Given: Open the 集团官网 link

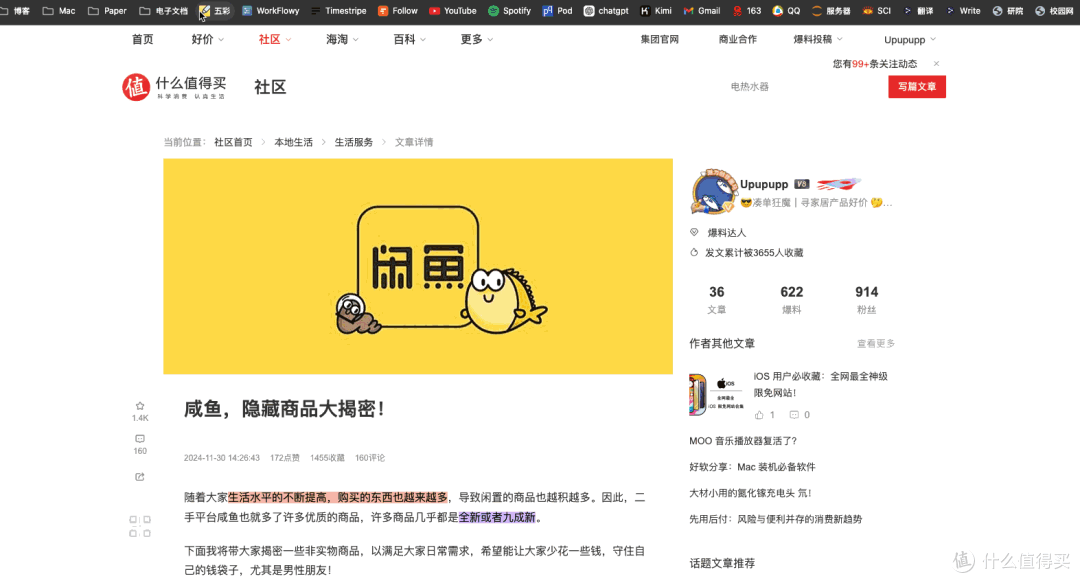Looking at the screenshot, I should (x=659, y=39).
